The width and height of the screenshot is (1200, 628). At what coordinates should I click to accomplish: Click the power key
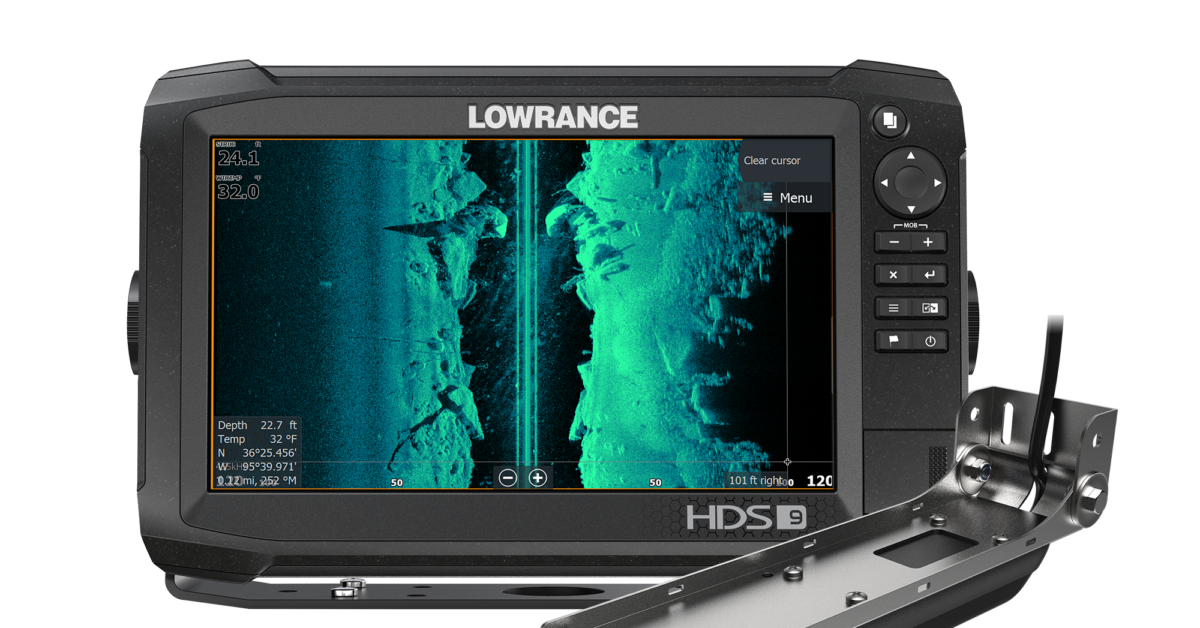(929, 341)
